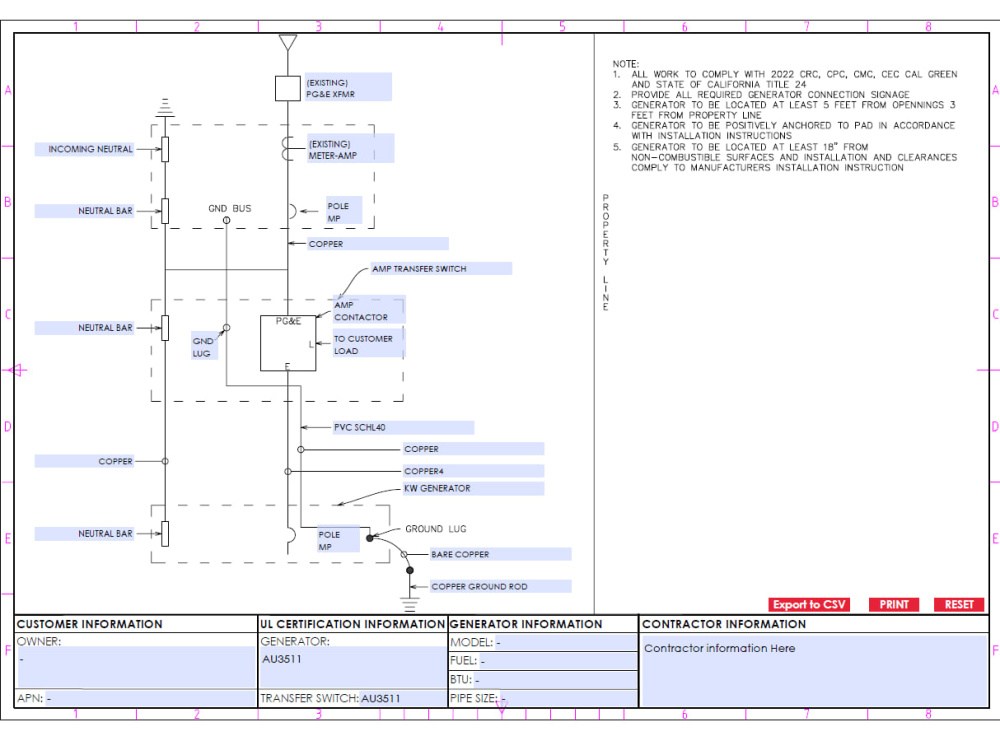Click the KW GENERATOR field
This screenshot has height=750, width=1000.
click(473, 489)
